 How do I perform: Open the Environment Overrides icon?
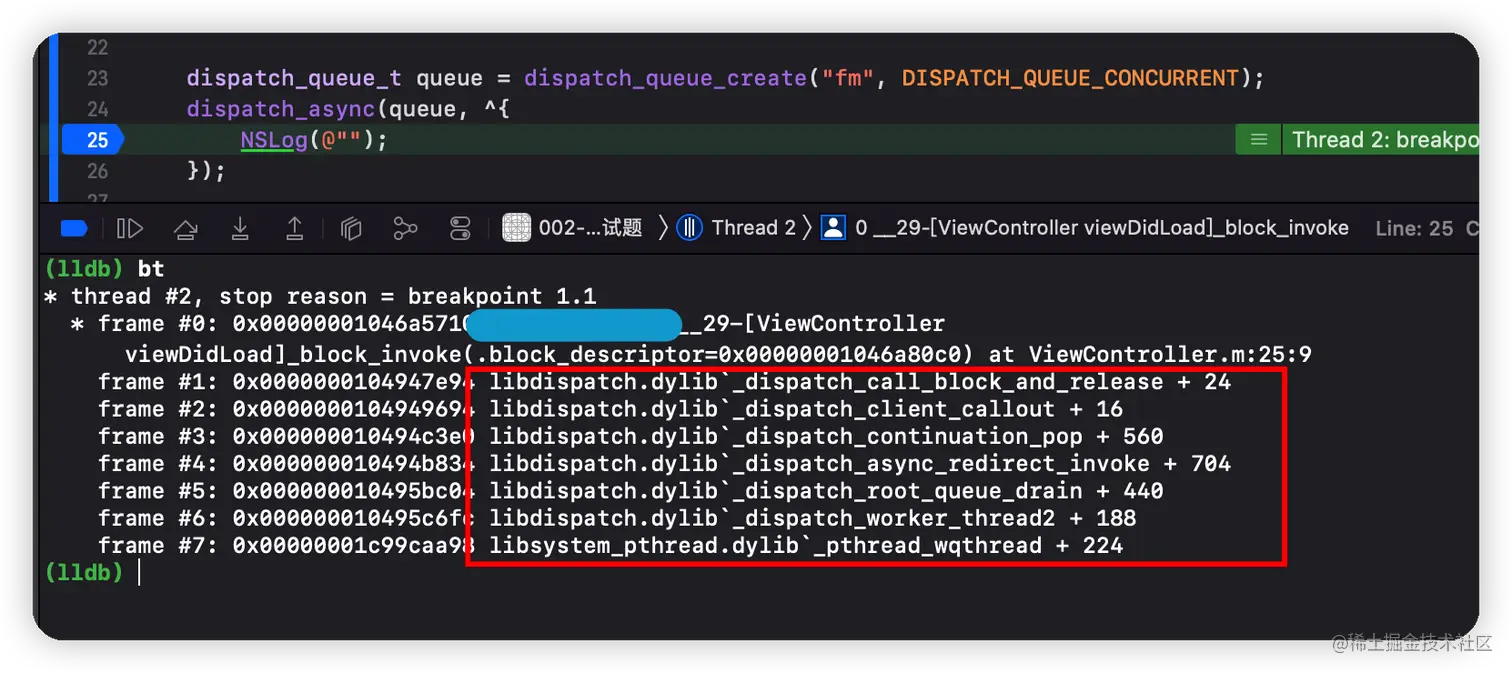tap(460, 229)
